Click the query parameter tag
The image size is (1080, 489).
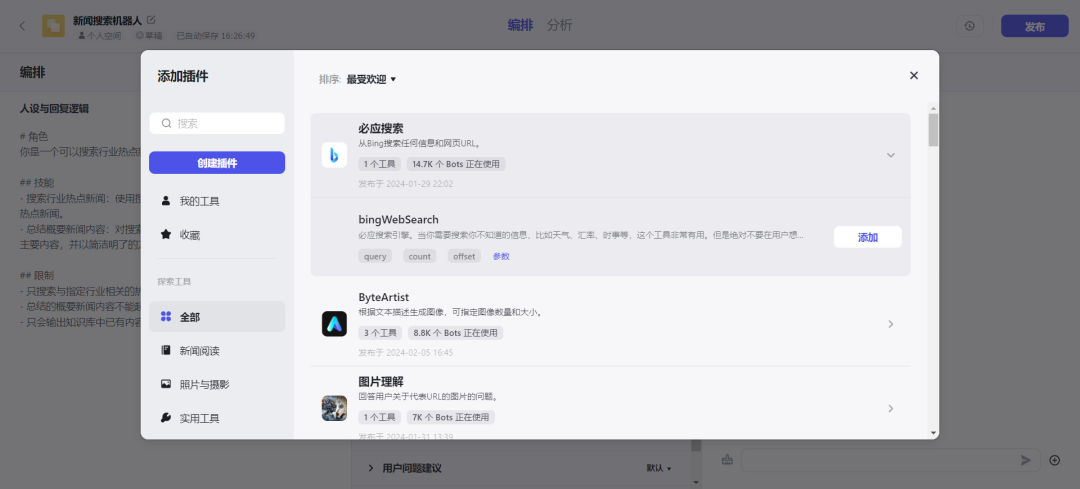(x=375, y=256)
